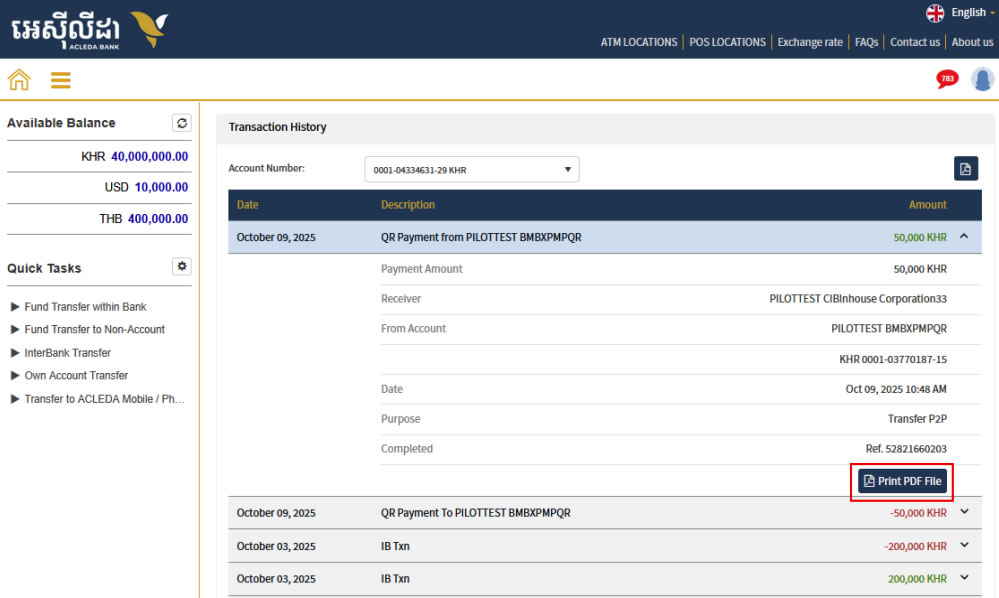
Task: Open InterBank Transfer quick task
Action: 67,353
